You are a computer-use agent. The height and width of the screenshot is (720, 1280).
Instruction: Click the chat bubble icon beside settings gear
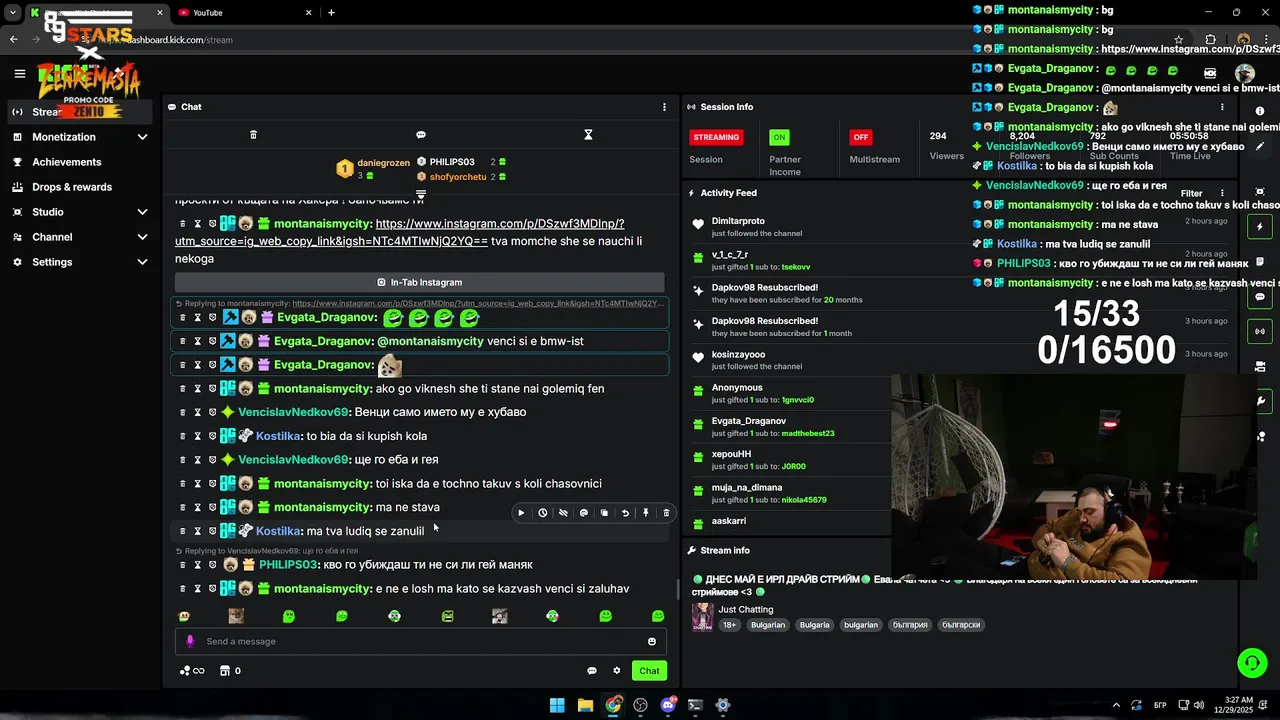592,671
